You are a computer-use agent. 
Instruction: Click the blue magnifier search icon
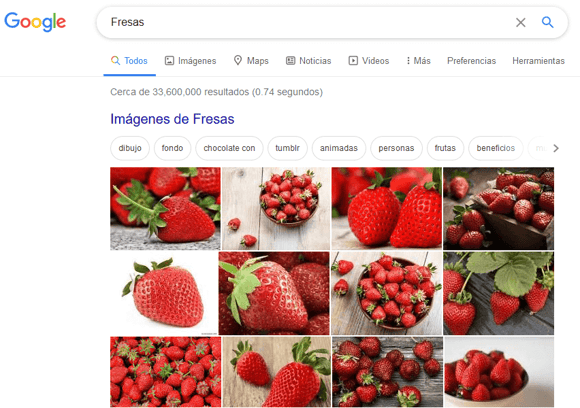547,22
